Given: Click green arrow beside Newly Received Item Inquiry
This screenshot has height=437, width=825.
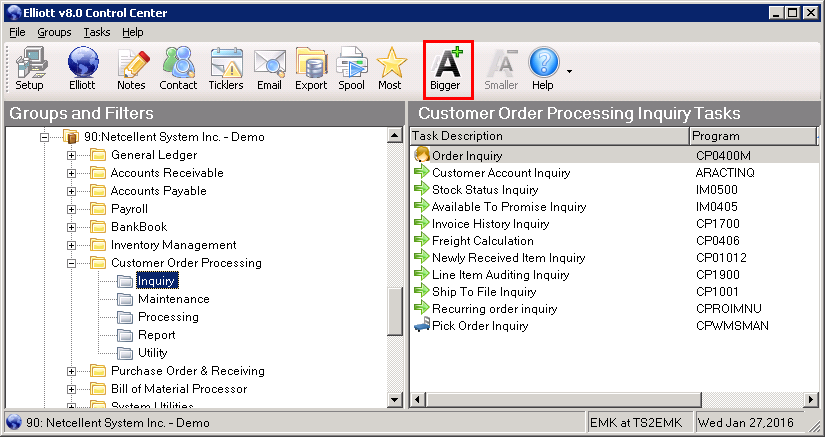Looking at the screenshot, I should [x=421, y=257].
